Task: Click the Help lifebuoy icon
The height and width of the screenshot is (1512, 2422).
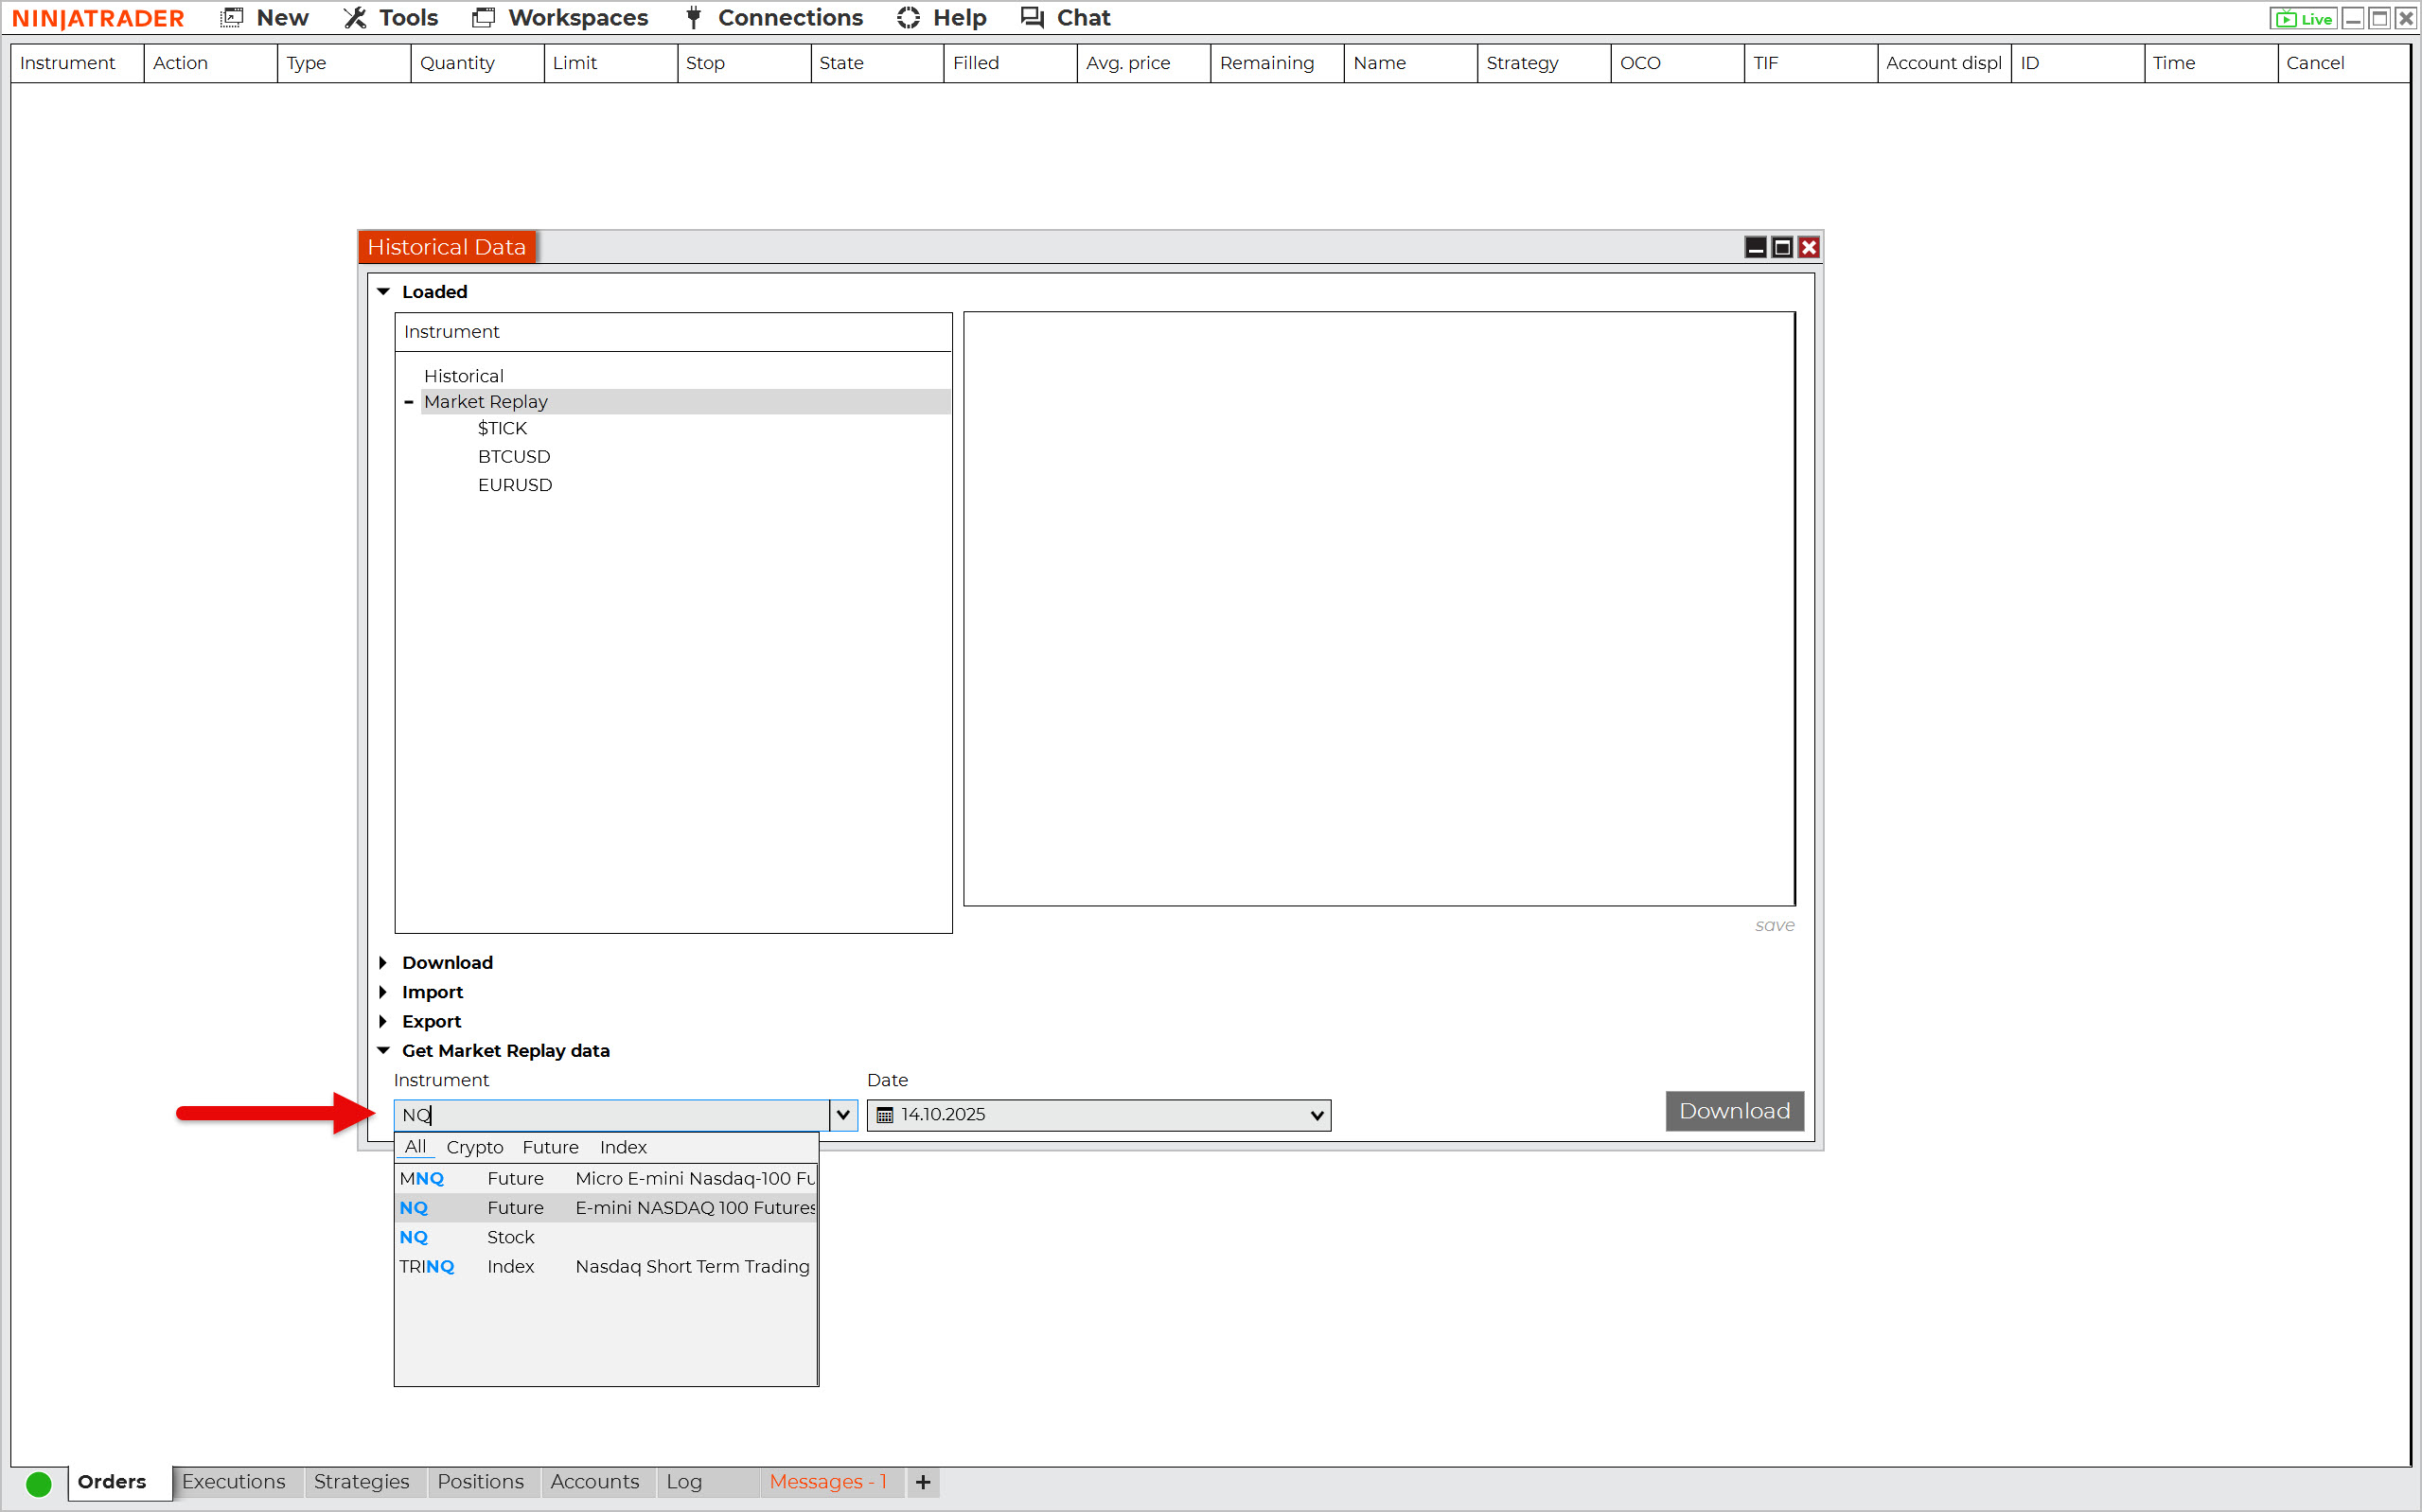Action: [x=908, y=18]
